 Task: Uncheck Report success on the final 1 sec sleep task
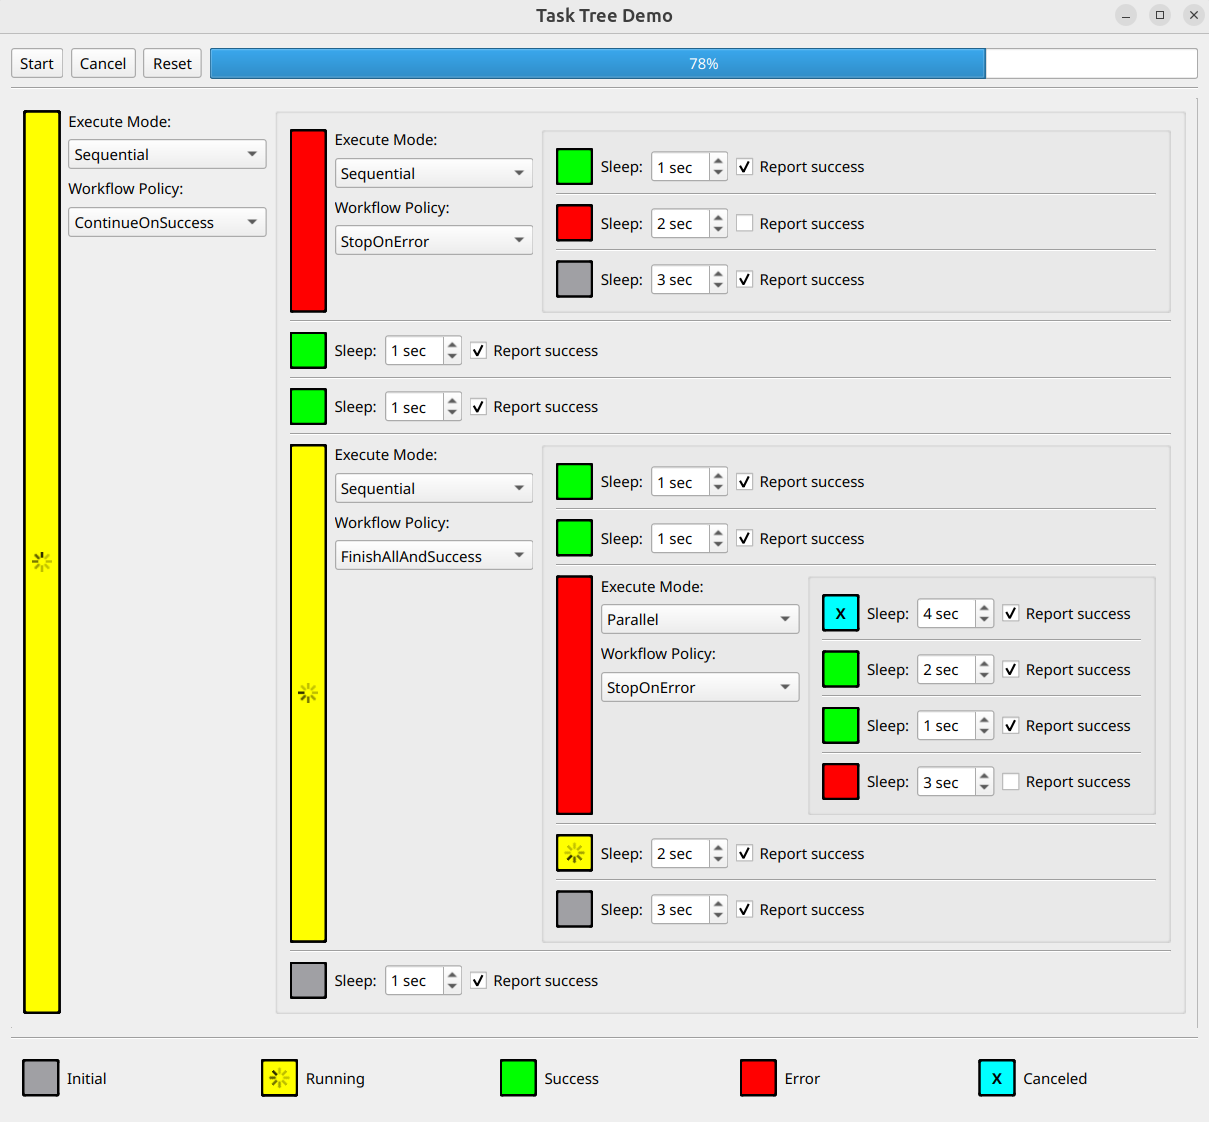point(478,980)
